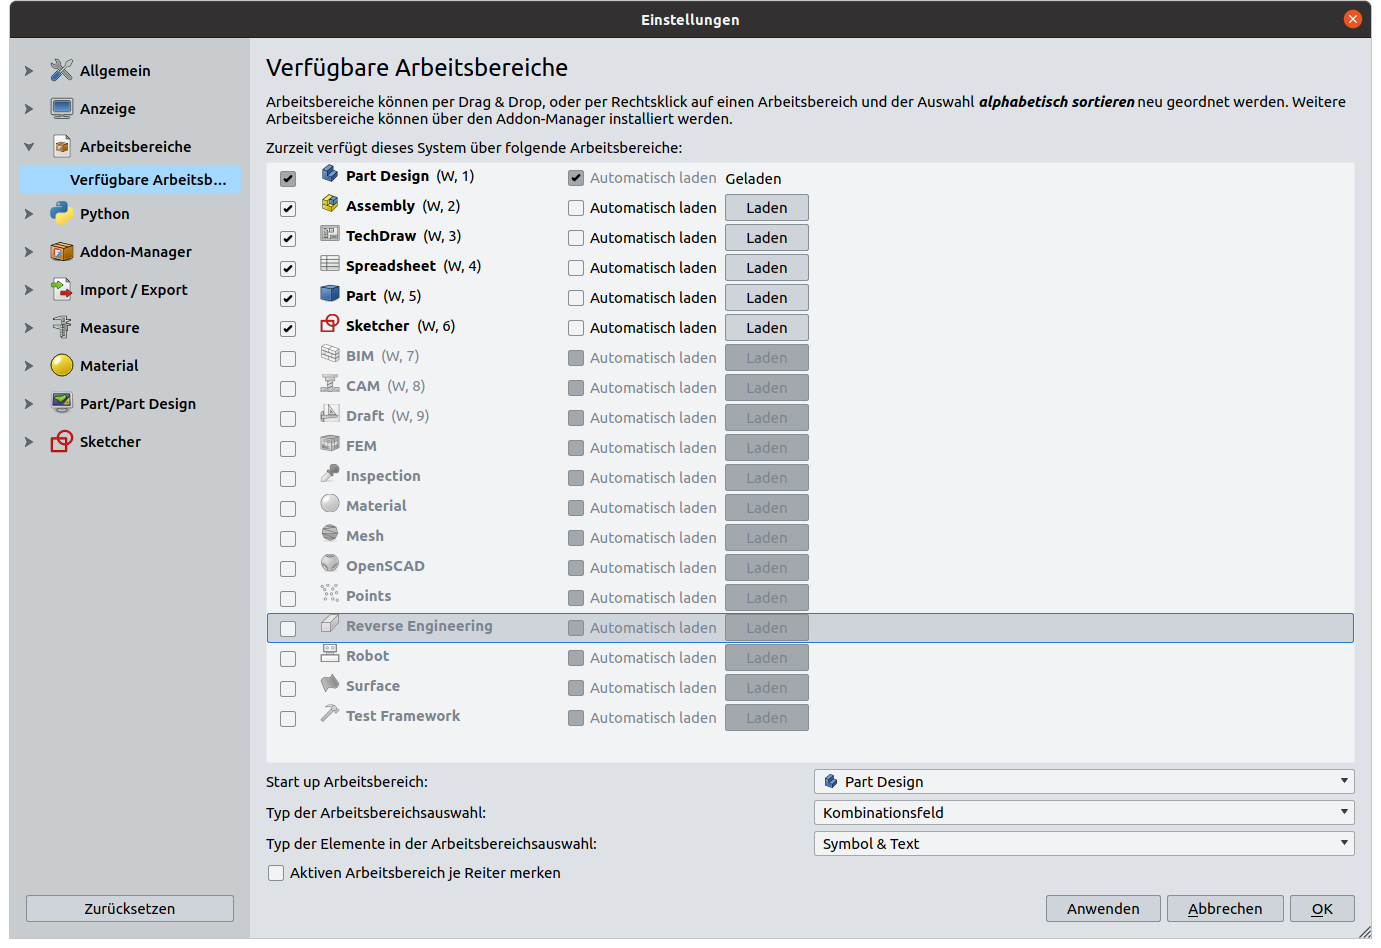Open the Start up Arbeitsbereich dropdown

tap(1084, 782)
